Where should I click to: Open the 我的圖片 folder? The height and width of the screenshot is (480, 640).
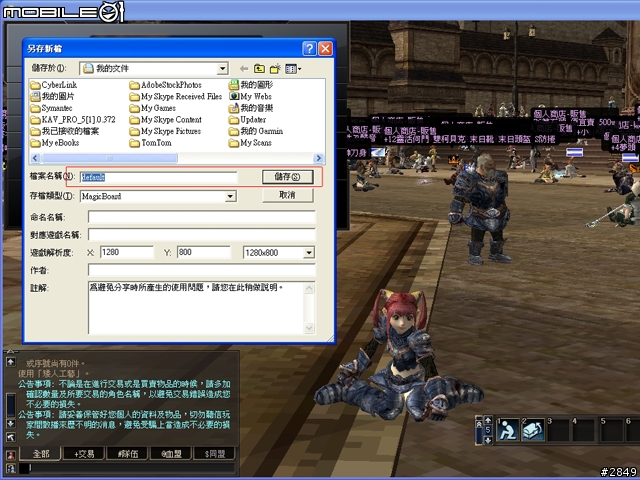(x=53, y=96)
